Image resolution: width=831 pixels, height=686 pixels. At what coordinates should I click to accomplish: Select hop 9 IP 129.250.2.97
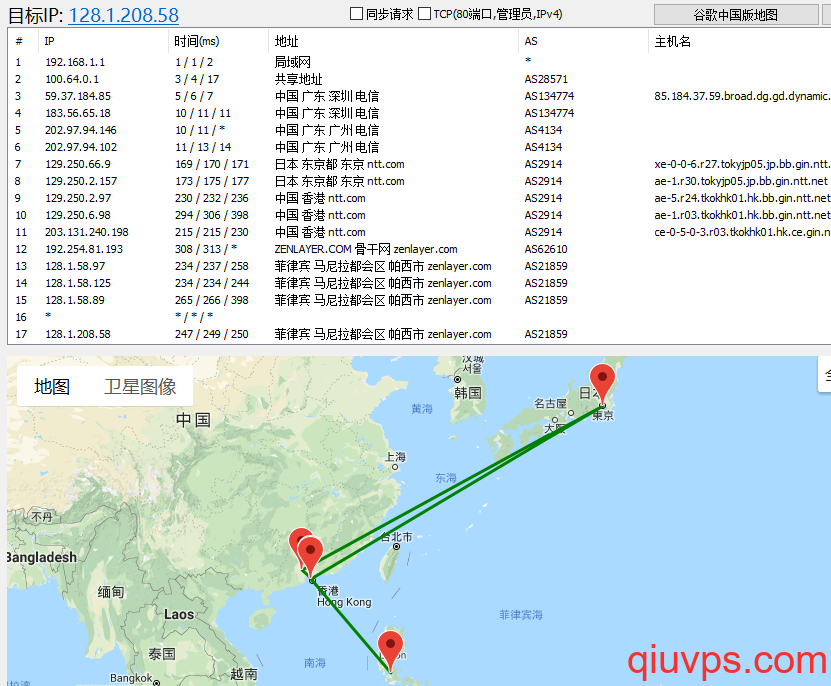tap(78, 198)
